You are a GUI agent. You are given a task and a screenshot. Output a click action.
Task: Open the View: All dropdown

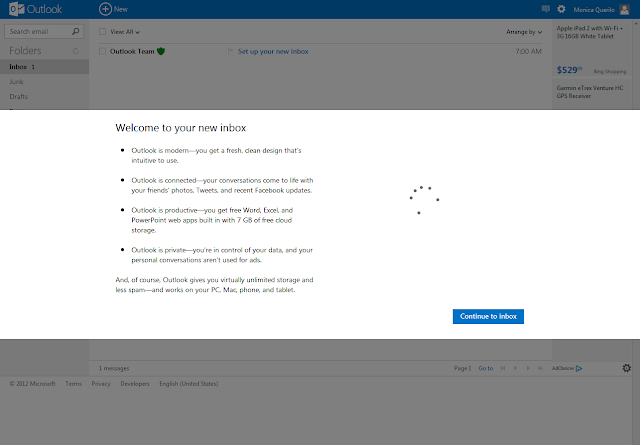click(x=124, y=32)
